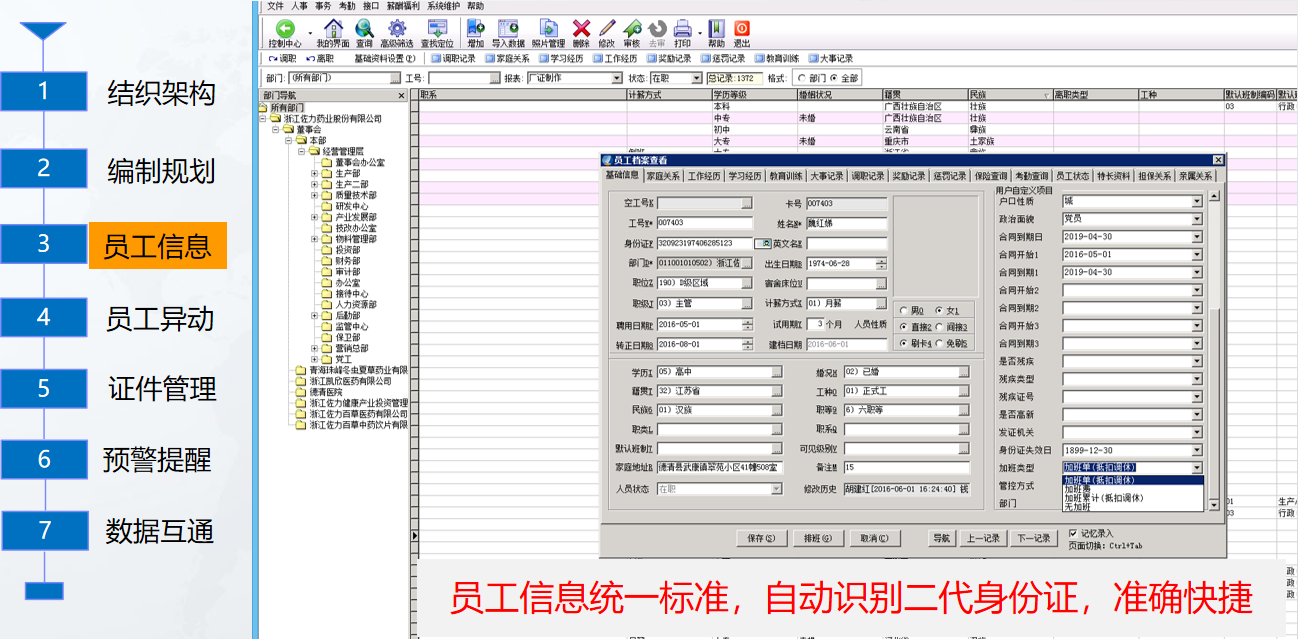Click the 导入数据 import data icon

508,31
